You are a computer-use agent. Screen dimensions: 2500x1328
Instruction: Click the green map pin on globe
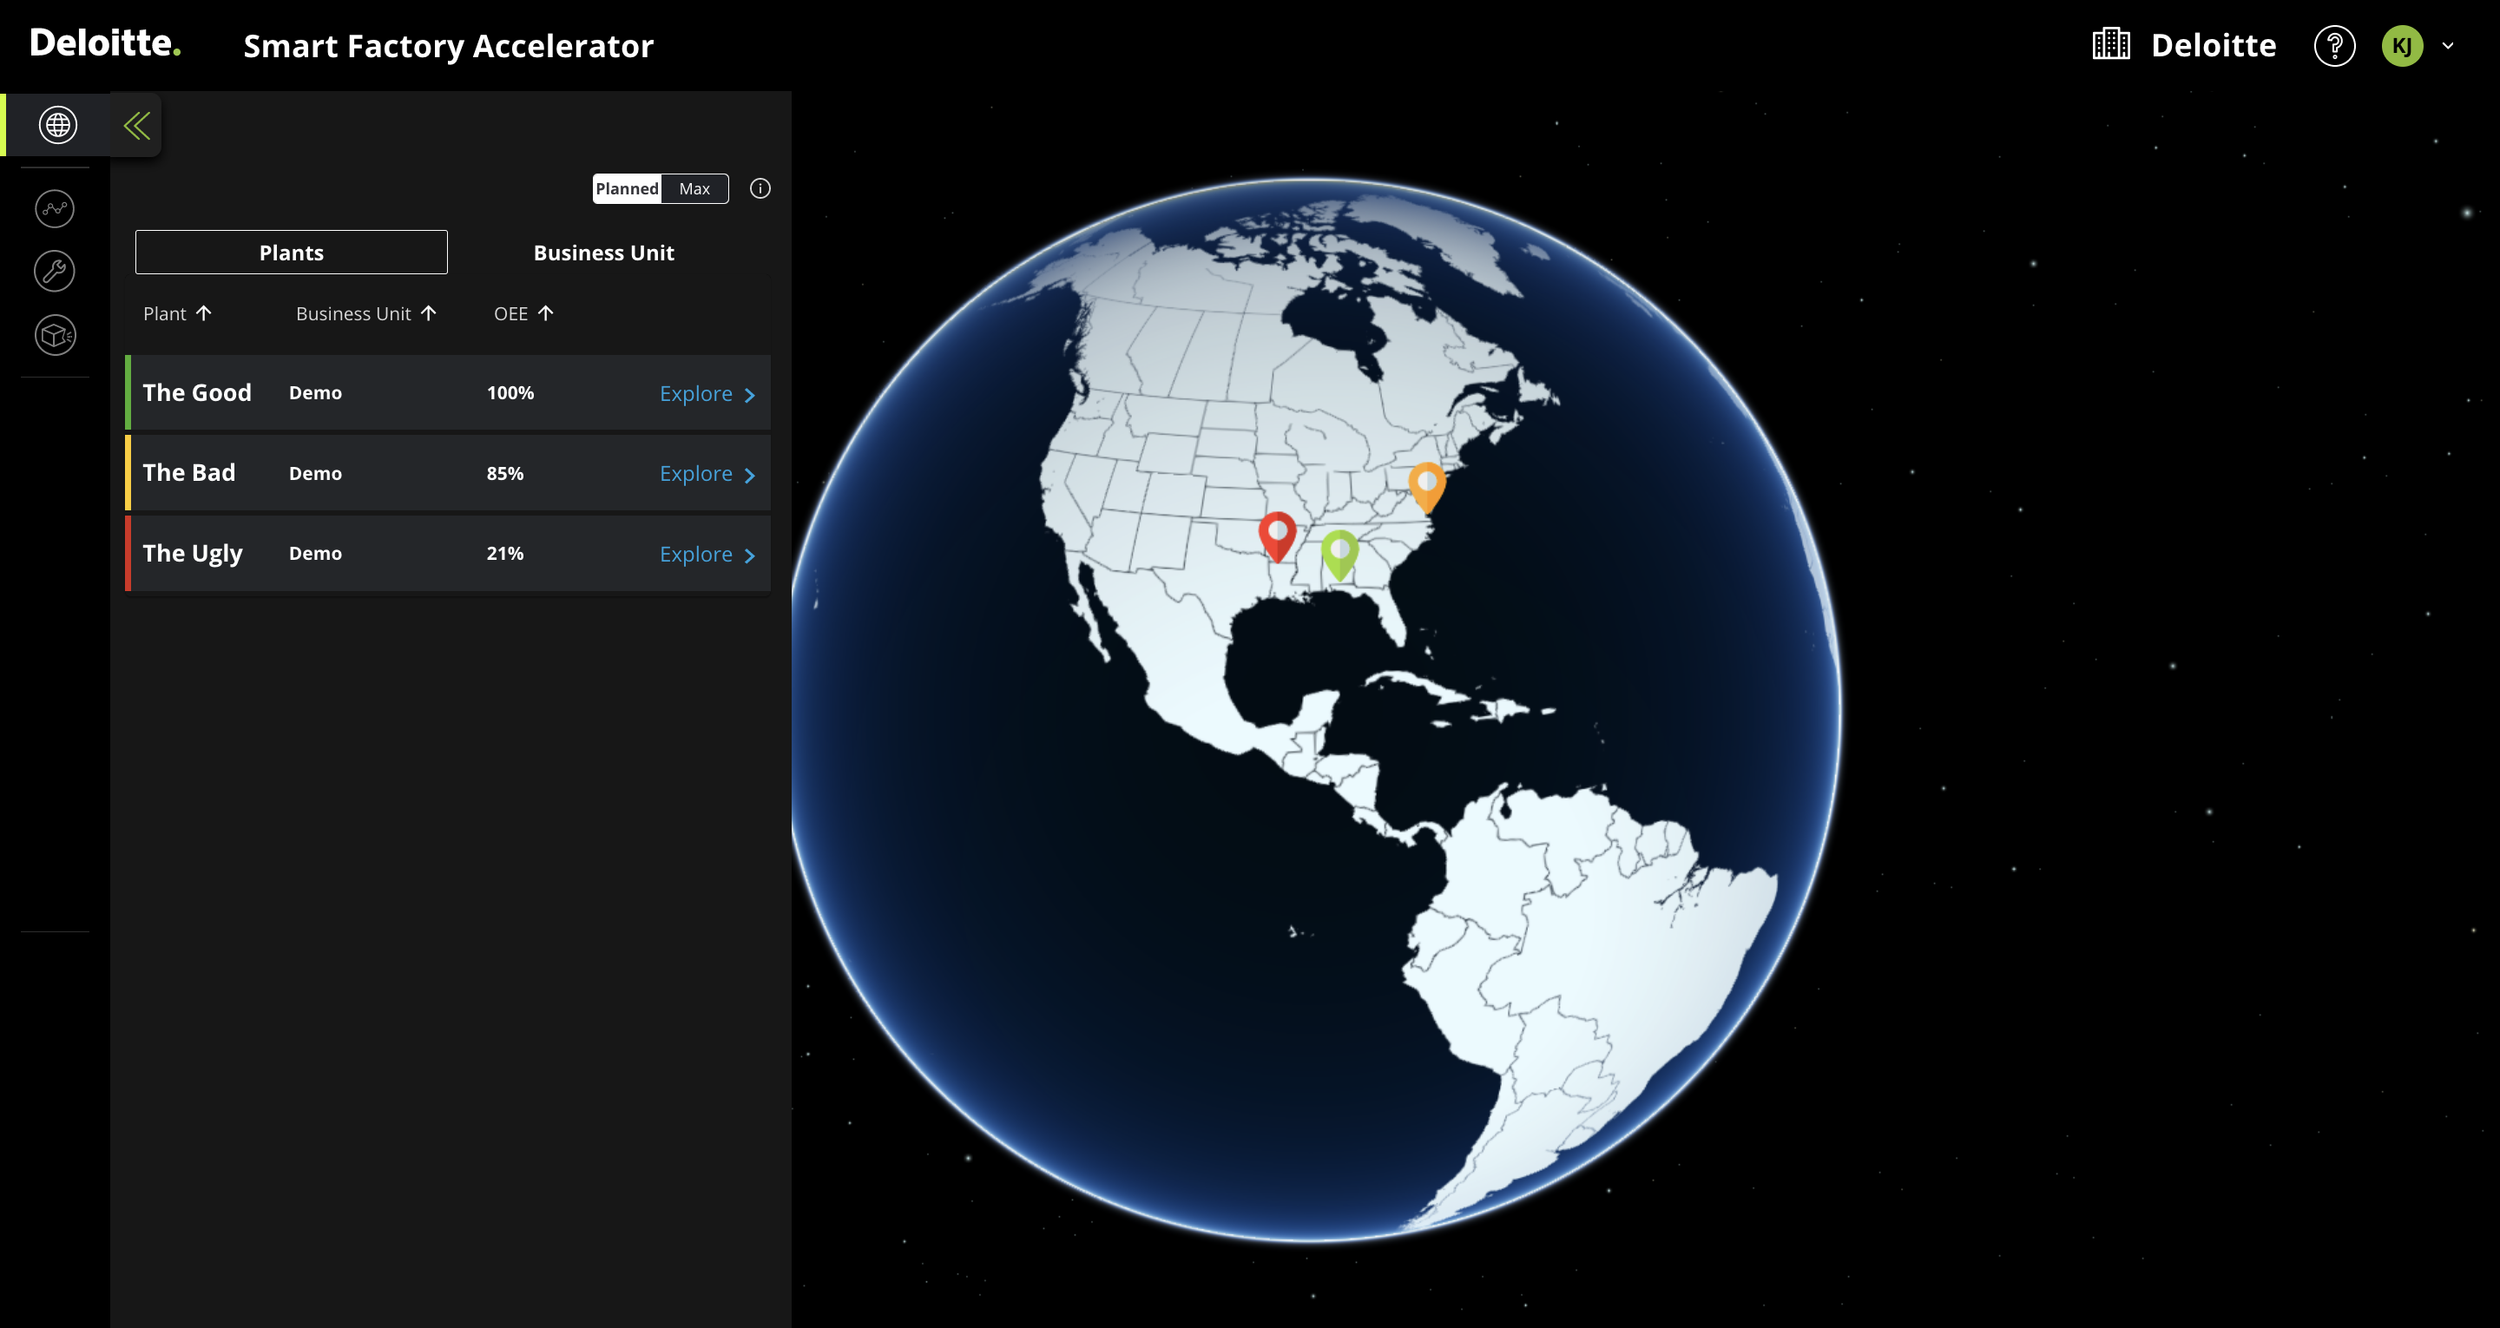pyautogui.click(x=1339, y=552)
